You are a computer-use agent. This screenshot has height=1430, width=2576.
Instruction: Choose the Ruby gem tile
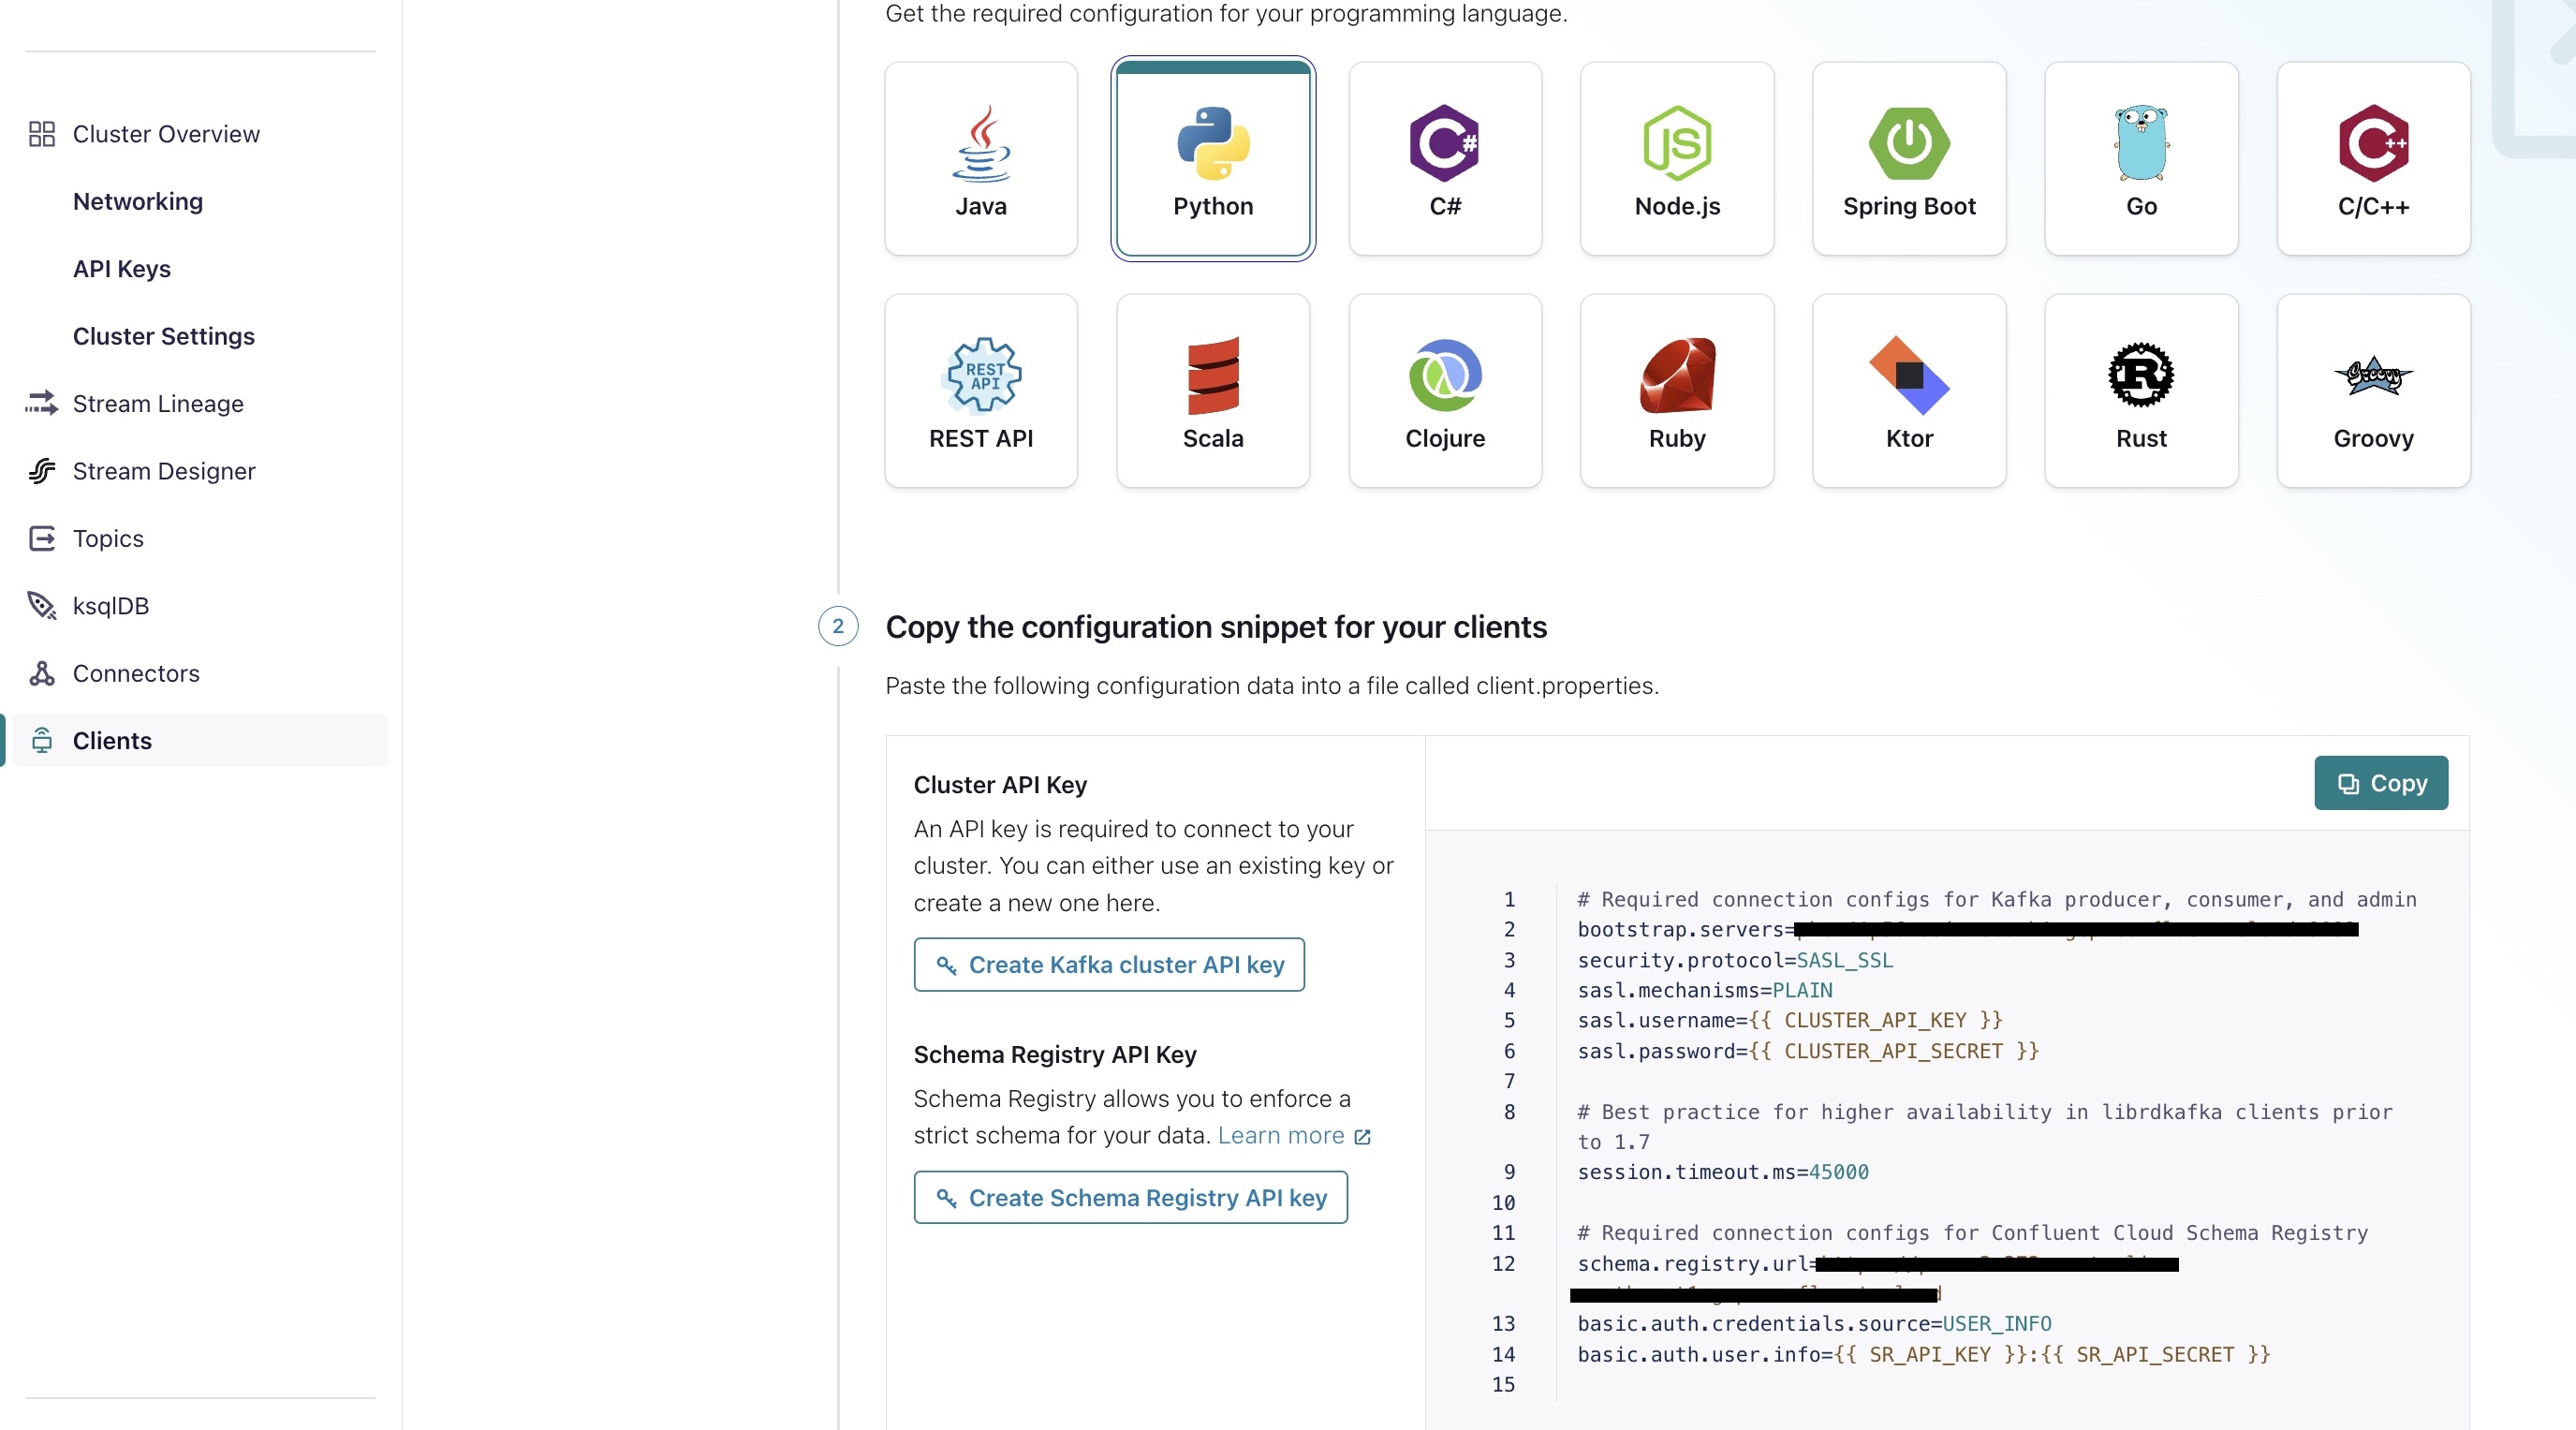[x=1676, y=391]
